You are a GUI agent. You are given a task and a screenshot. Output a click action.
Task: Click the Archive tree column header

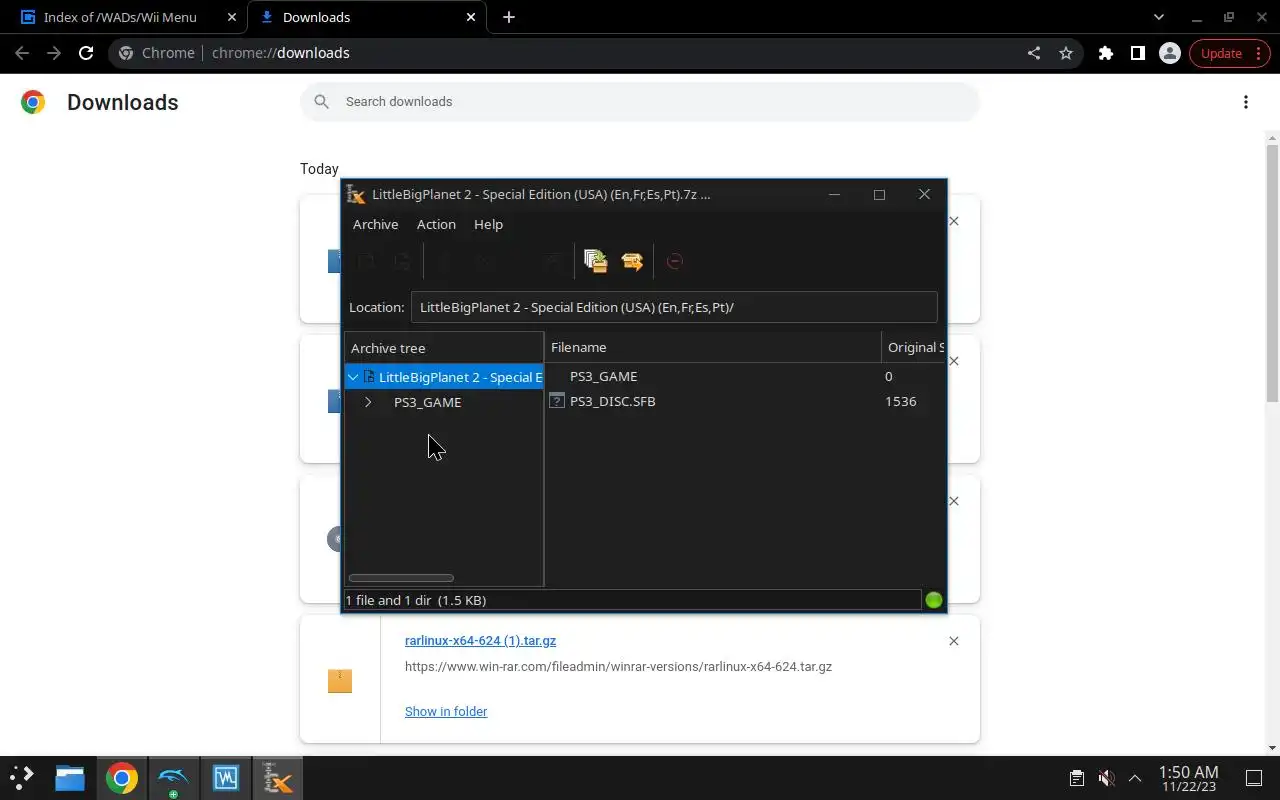pos(444,348)
